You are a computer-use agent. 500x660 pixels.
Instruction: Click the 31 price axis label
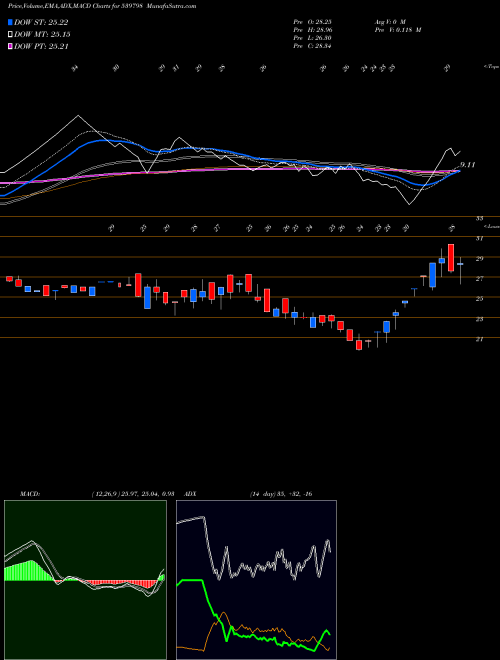(479, 239)
